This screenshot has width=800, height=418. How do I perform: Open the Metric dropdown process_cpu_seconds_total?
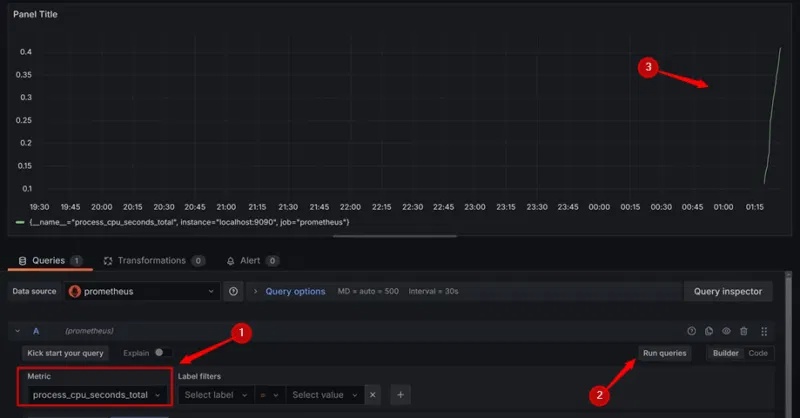pos(95,395)
